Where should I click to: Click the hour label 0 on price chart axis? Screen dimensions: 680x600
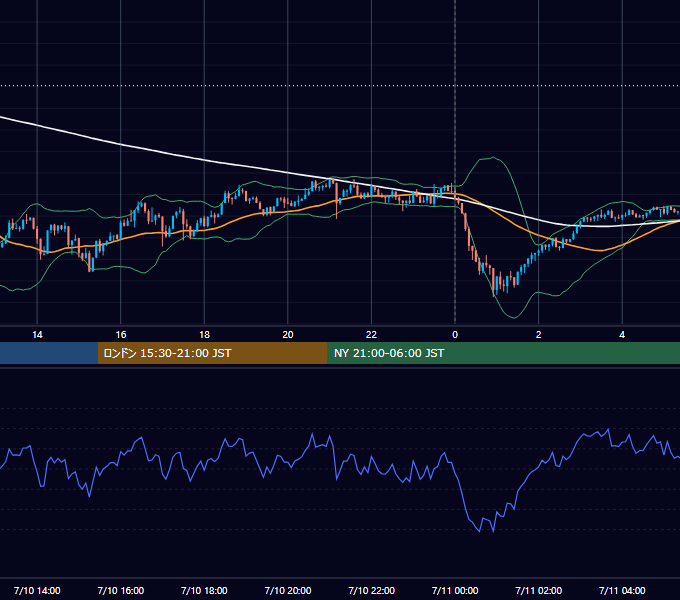click(x=455, y=335)
